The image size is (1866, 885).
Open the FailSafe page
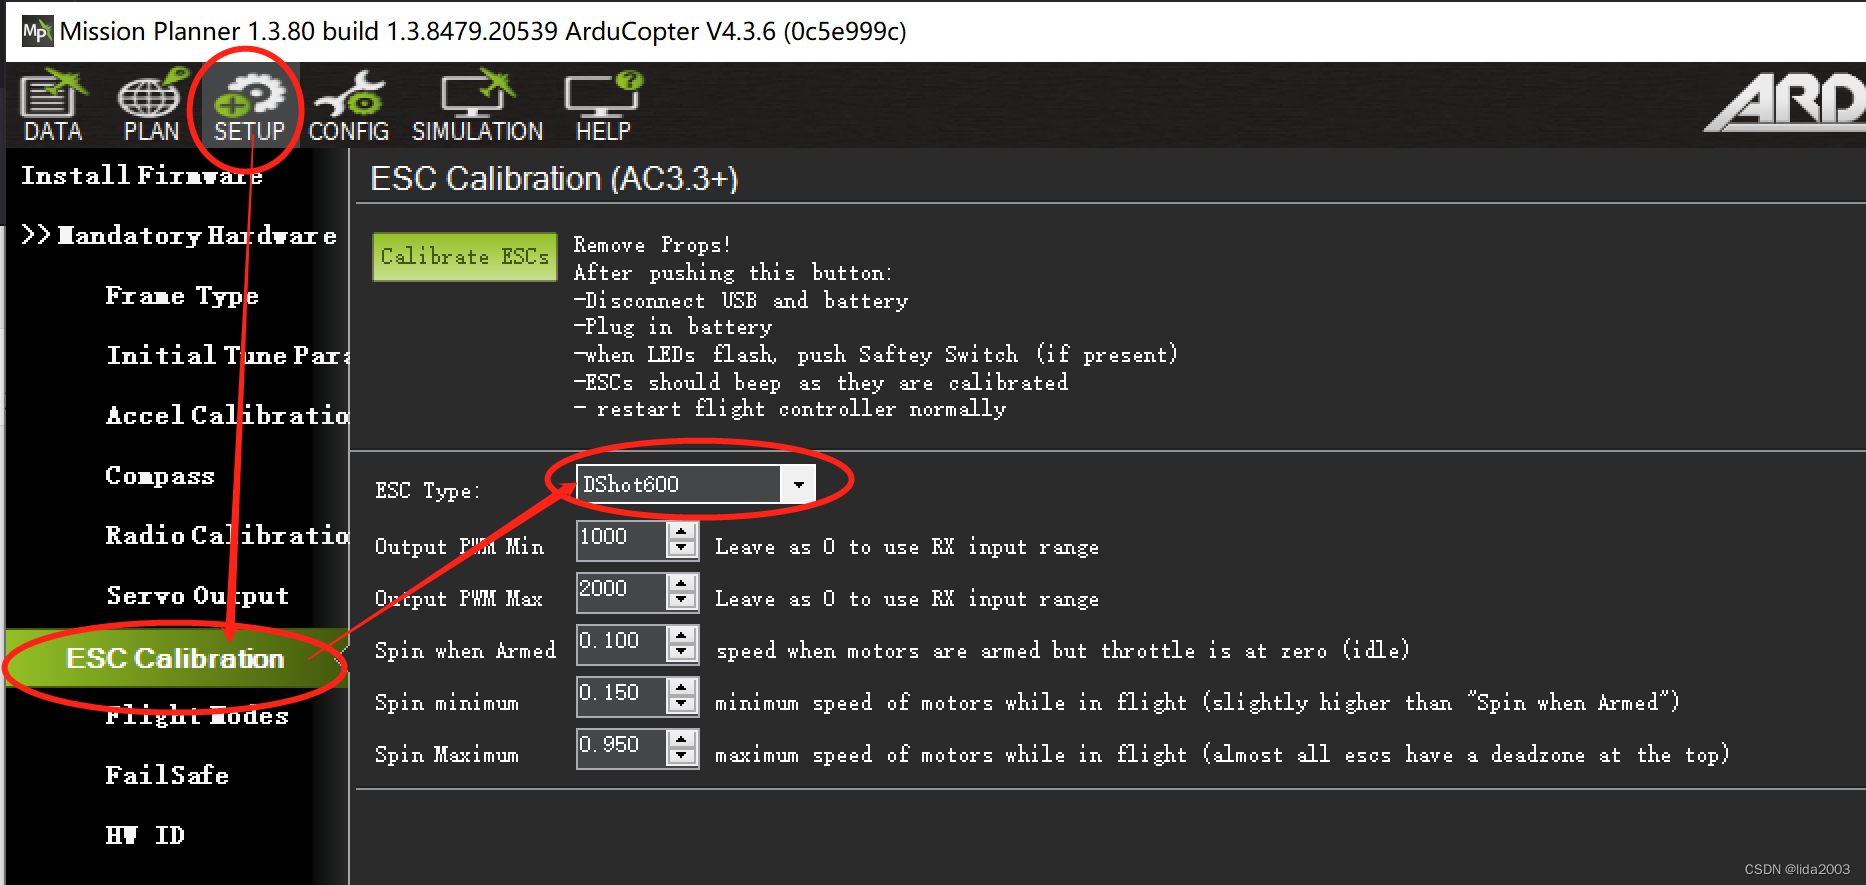[x=167, y=776]
